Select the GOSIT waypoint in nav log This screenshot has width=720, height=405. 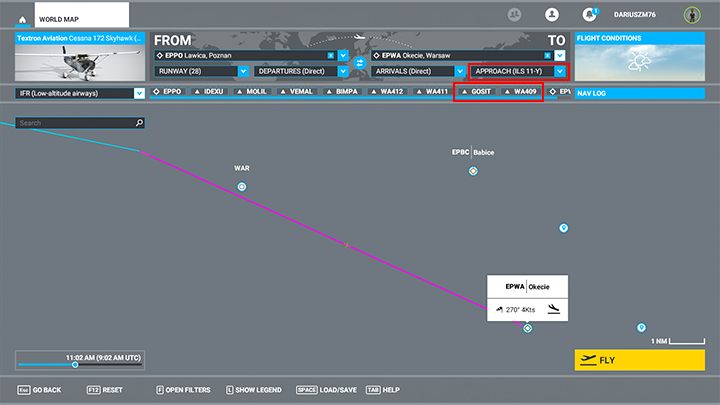(x=479, y=92)
